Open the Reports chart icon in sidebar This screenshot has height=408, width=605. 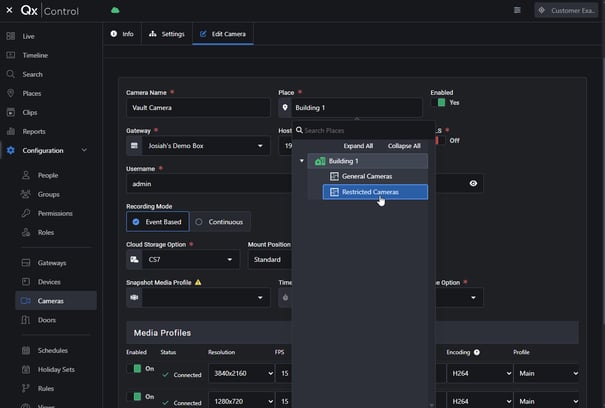coord(11,131)
